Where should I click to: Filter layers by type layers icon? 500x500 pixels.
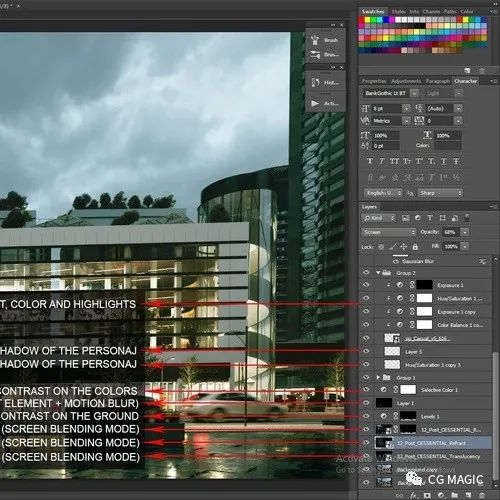[430, 218]
